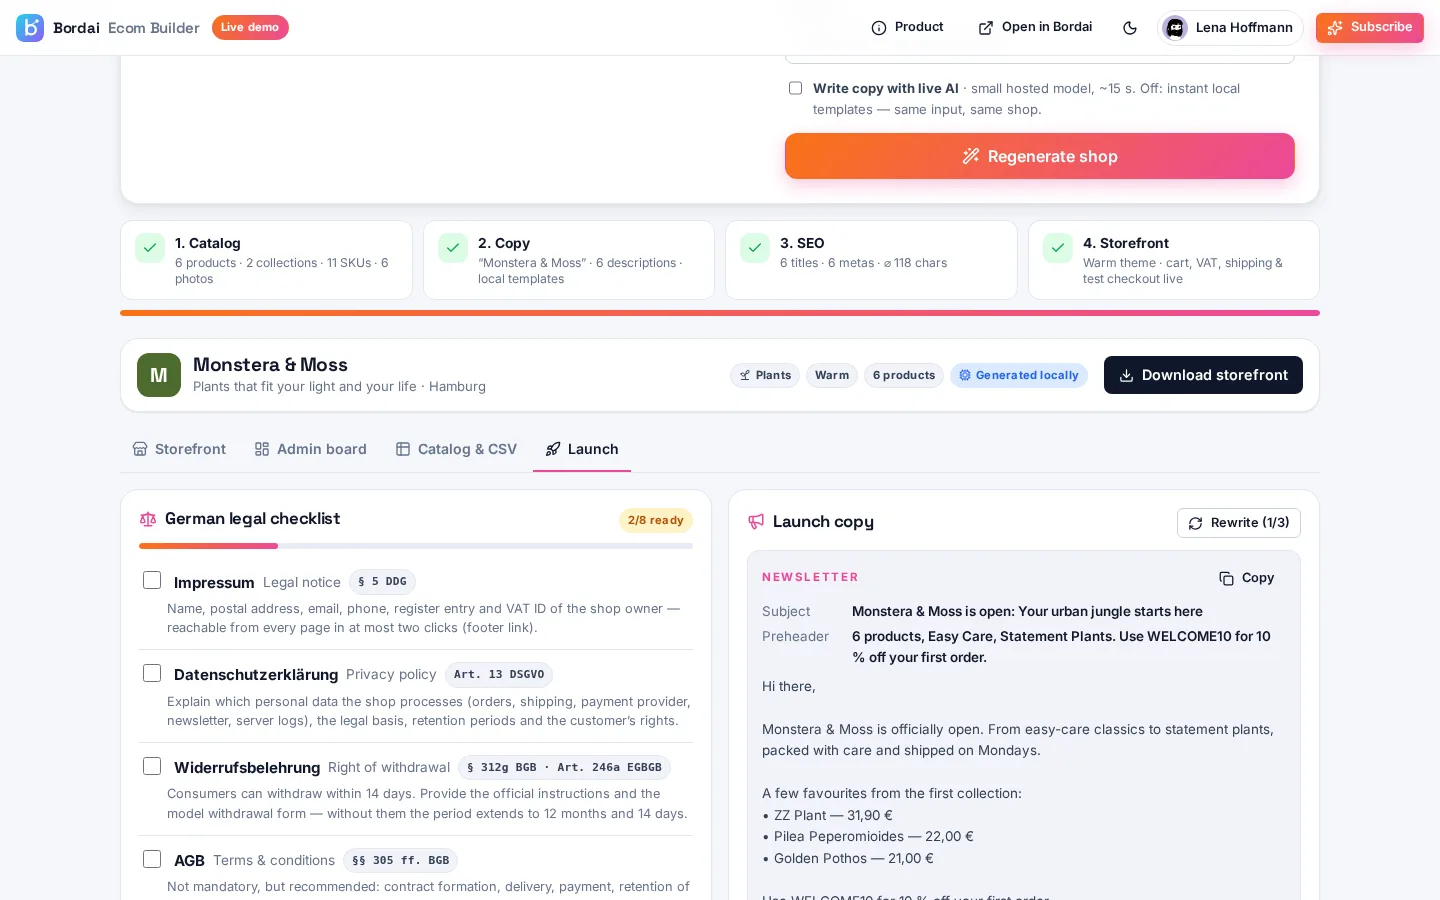Screen dimensions: 1440x900
Task: Click the § 5 DDG law tag
Action: (382, 582)
